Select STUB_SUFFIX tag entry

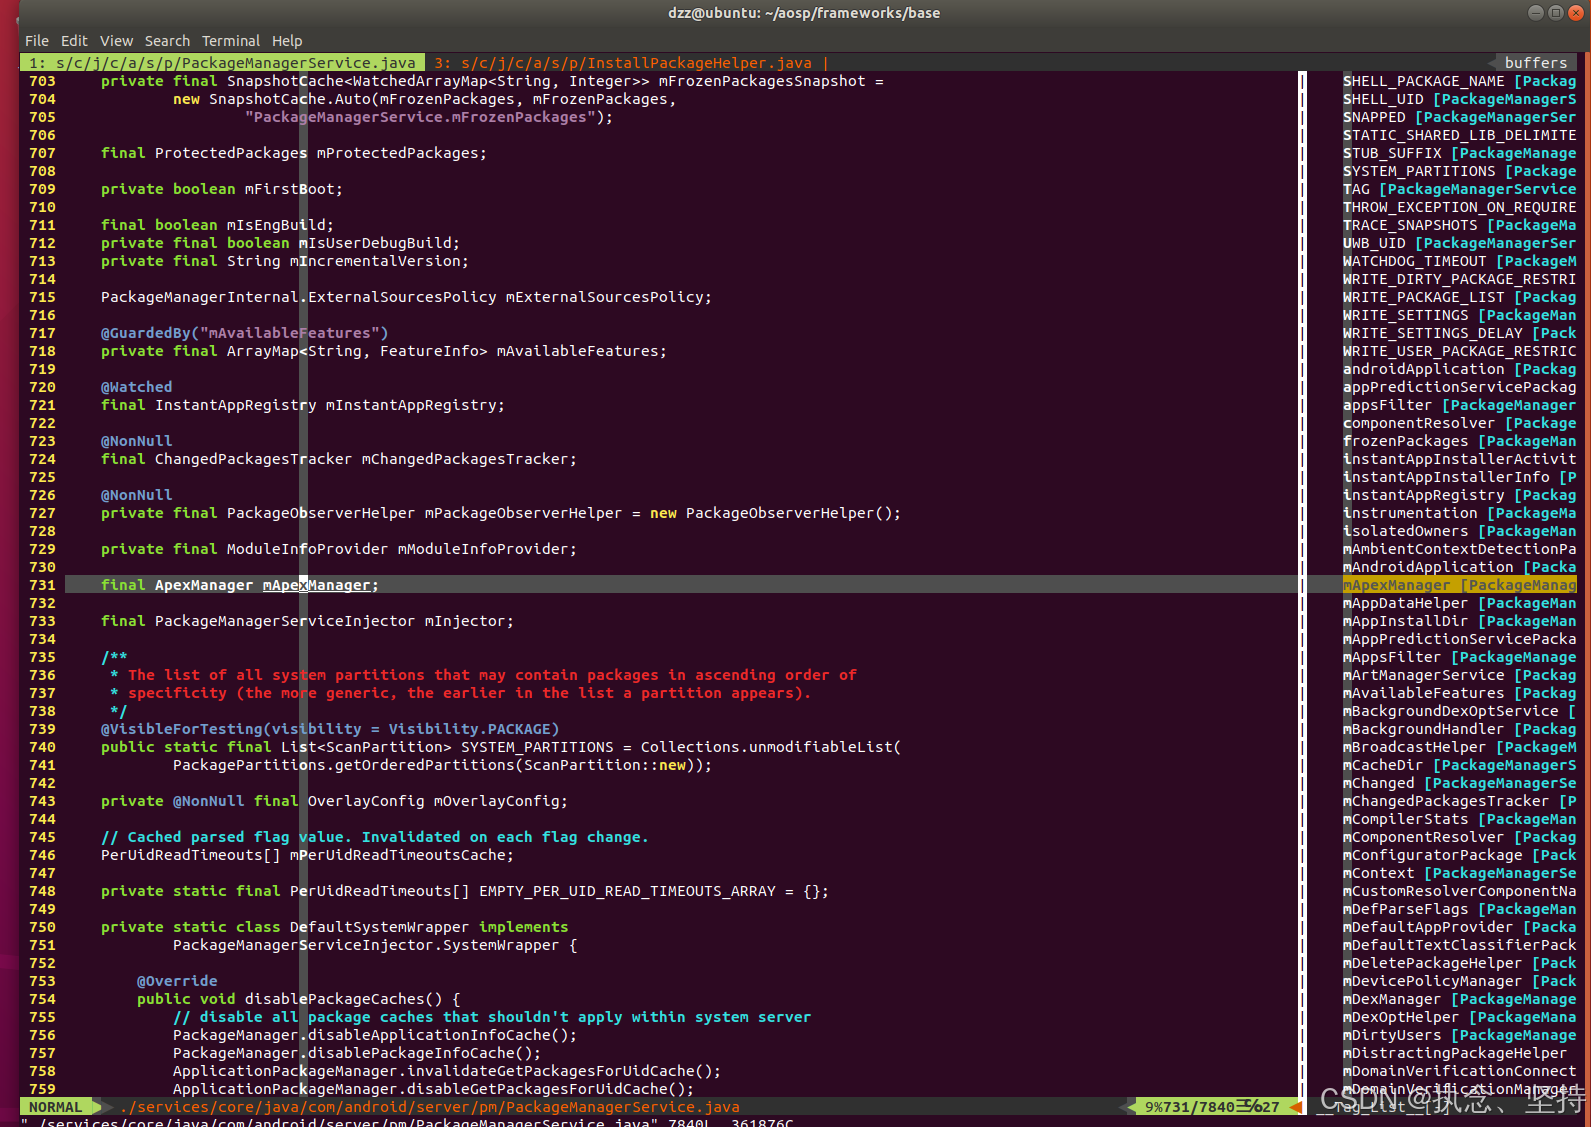tap(1459, 153)
